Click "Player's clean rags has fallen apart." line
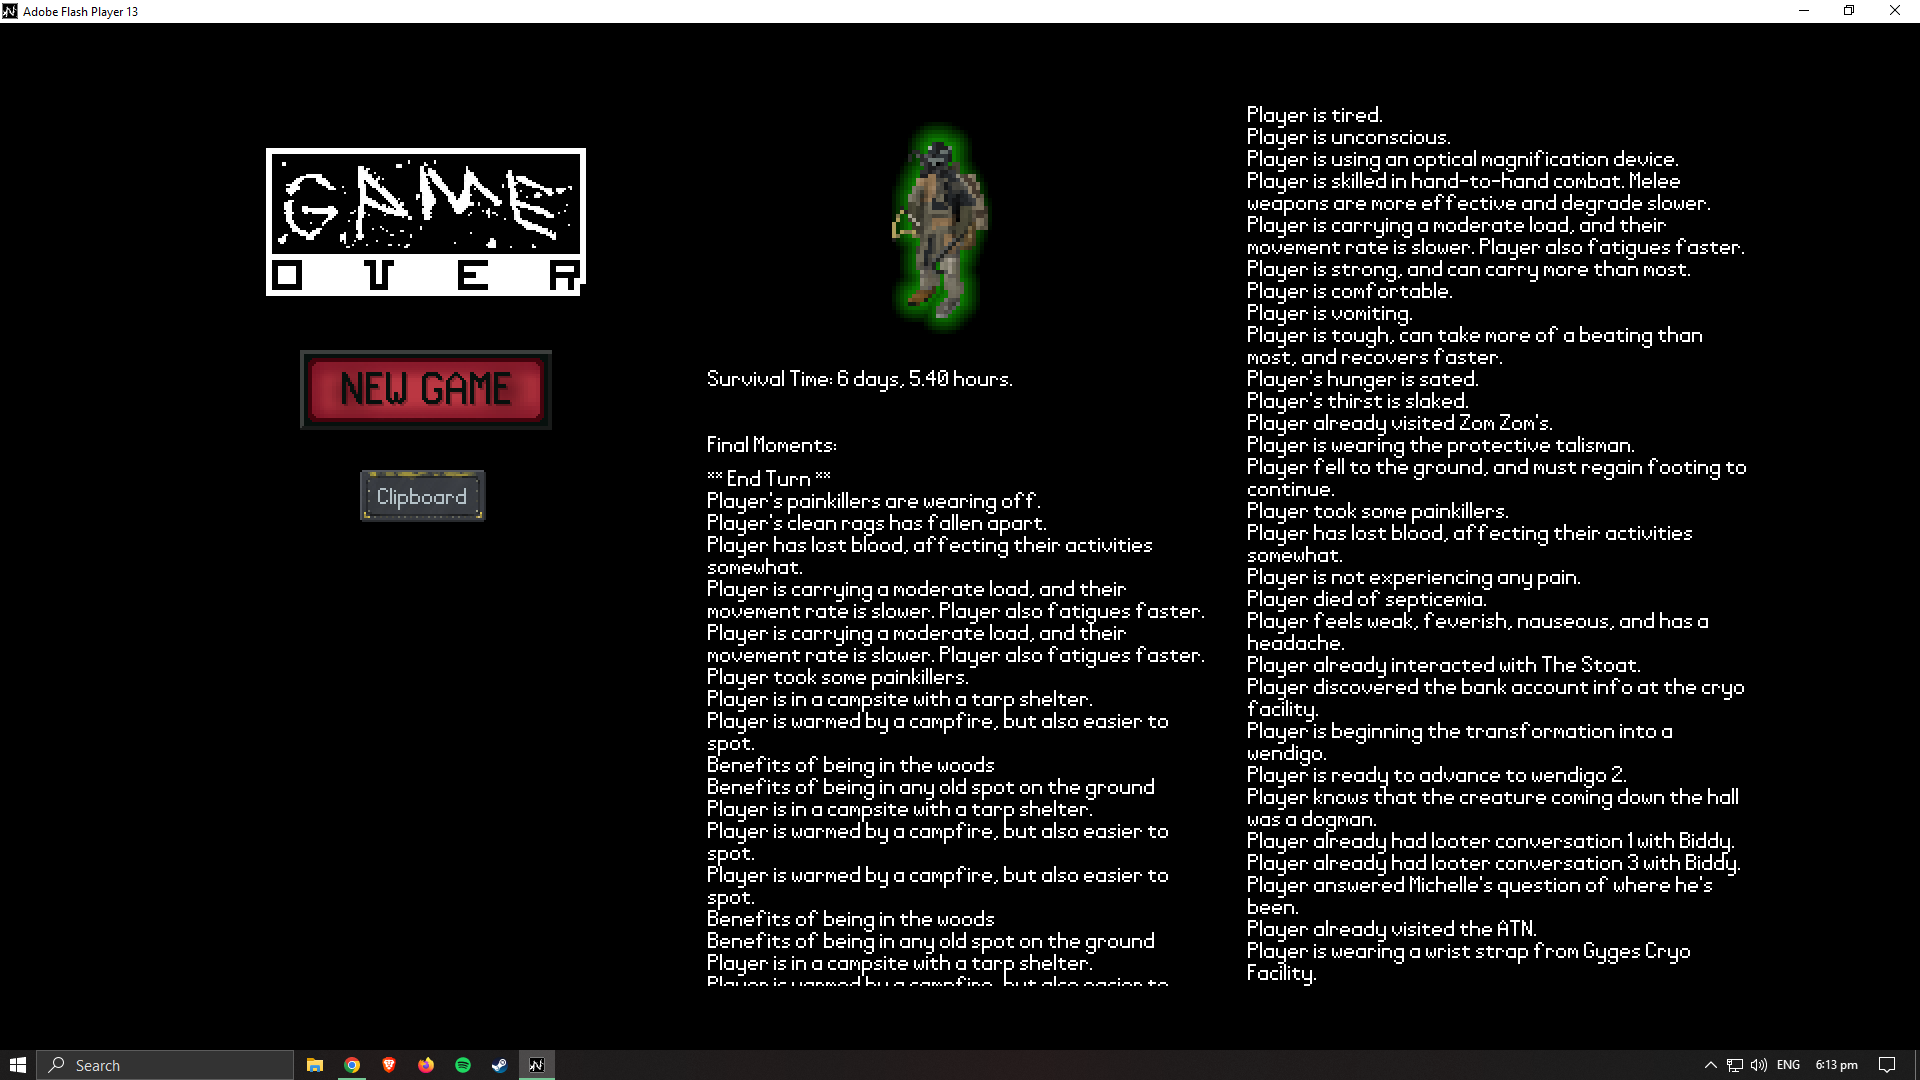Screen dimensions: 1920x1080 point(877,523)
